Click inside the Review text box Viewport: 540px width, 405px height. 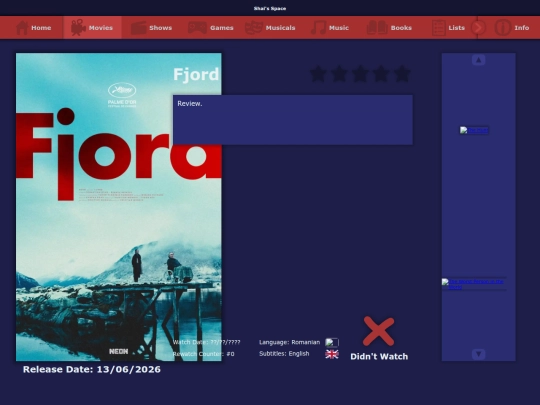pyautogui.click(x=293, y=120)
